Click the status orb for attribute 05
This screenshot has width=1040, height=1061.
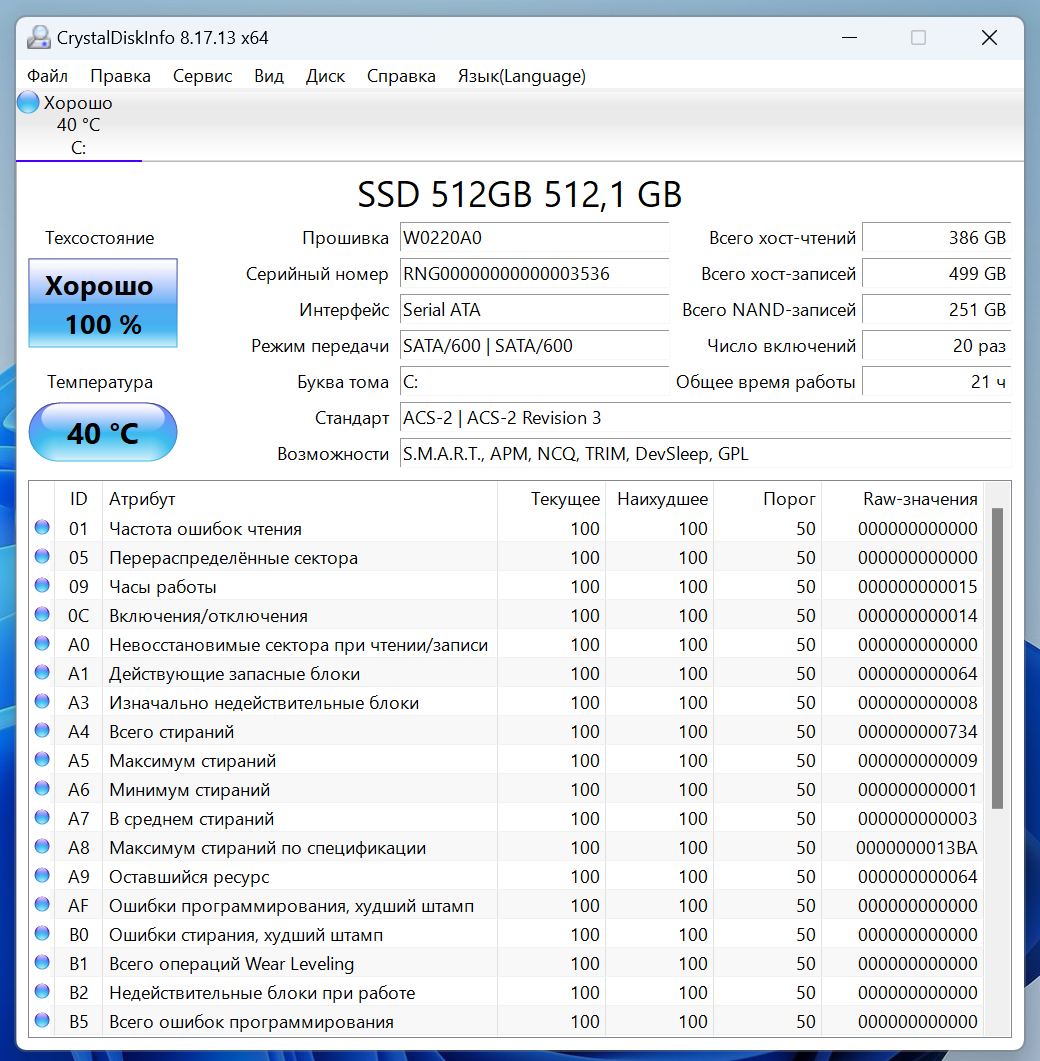42,556
